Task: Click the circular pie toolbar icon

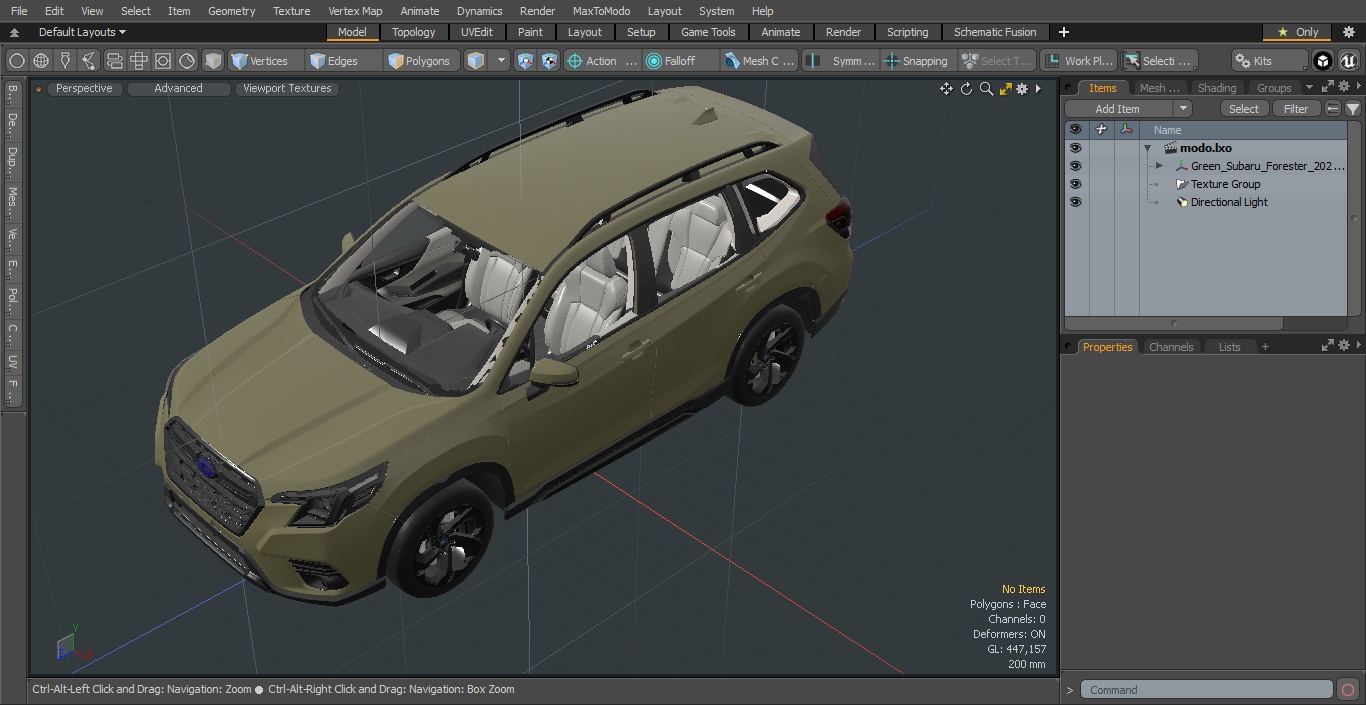Action: 187,61
